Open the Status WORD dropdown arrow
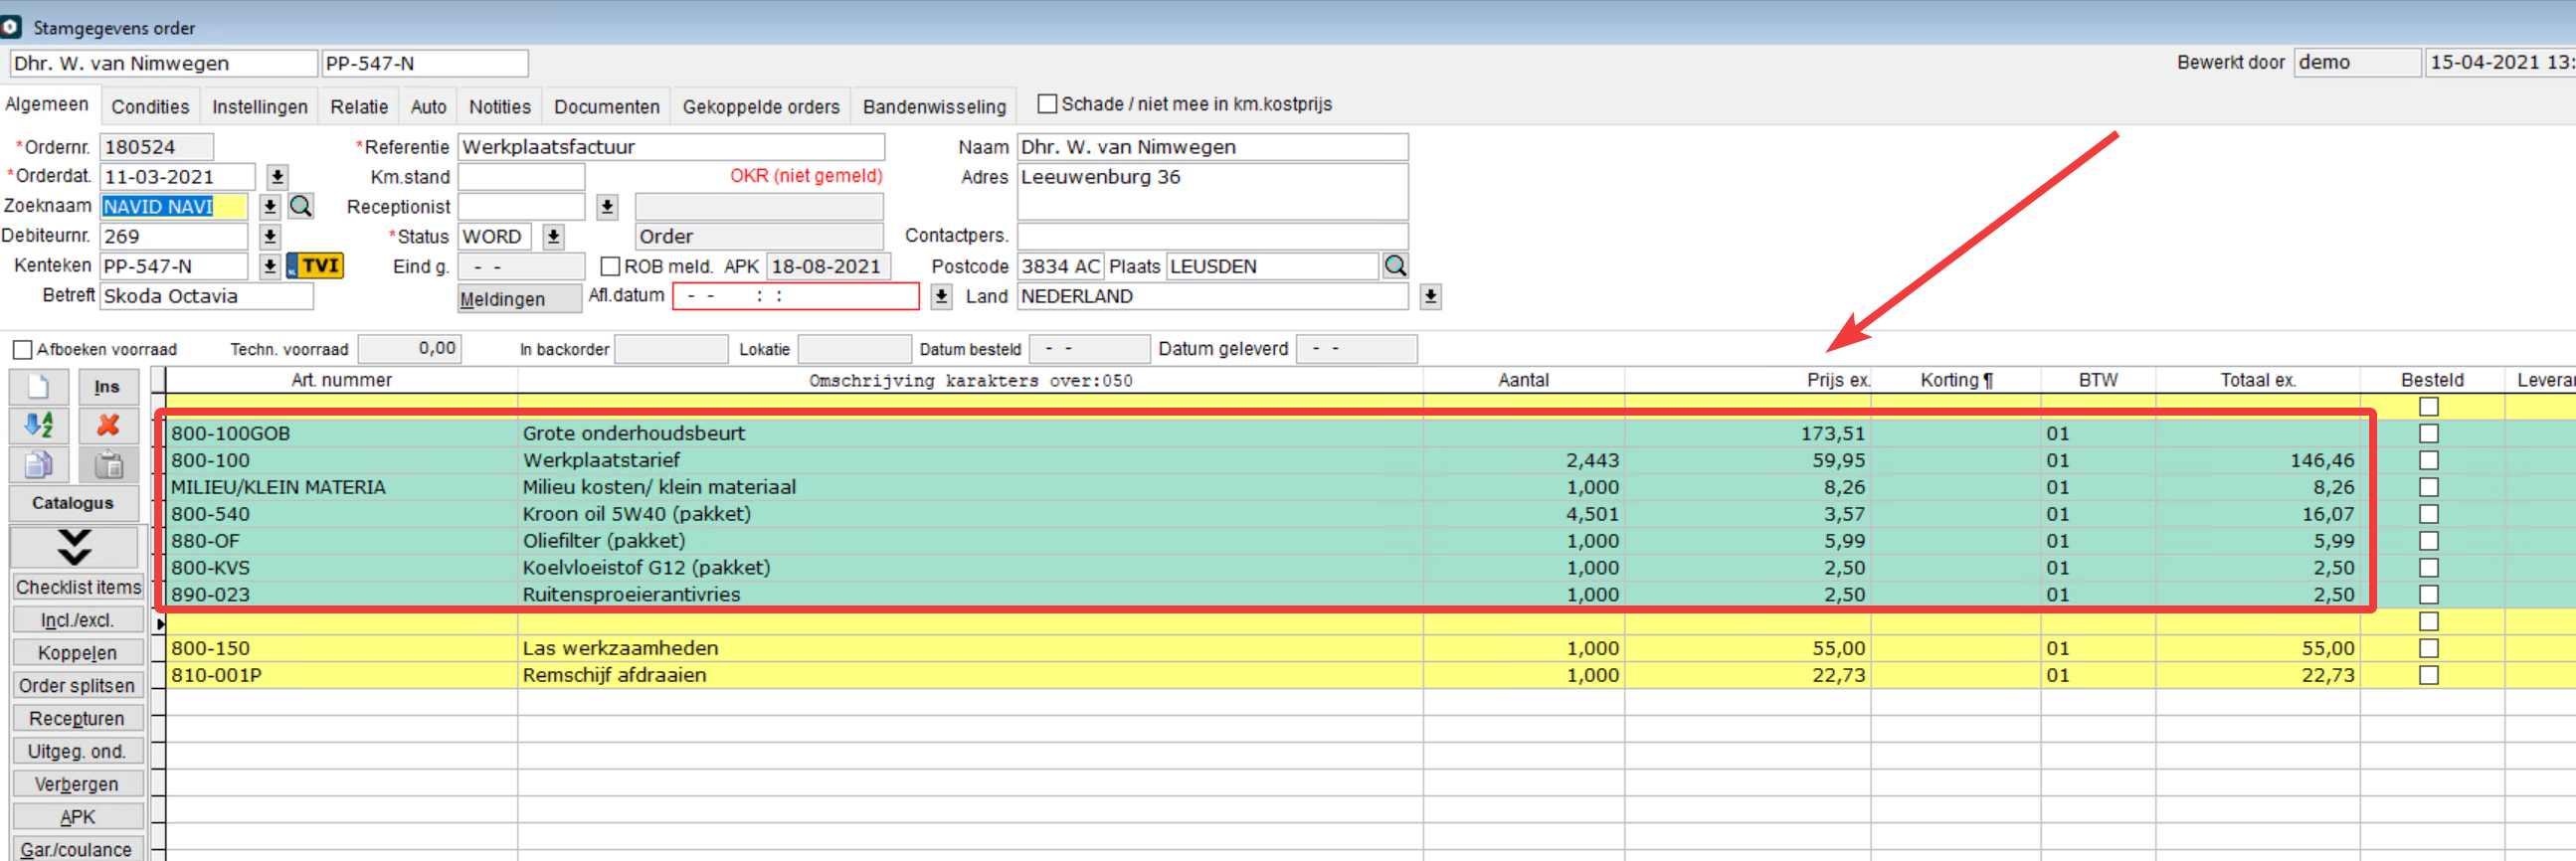 [x=553, y=237]
